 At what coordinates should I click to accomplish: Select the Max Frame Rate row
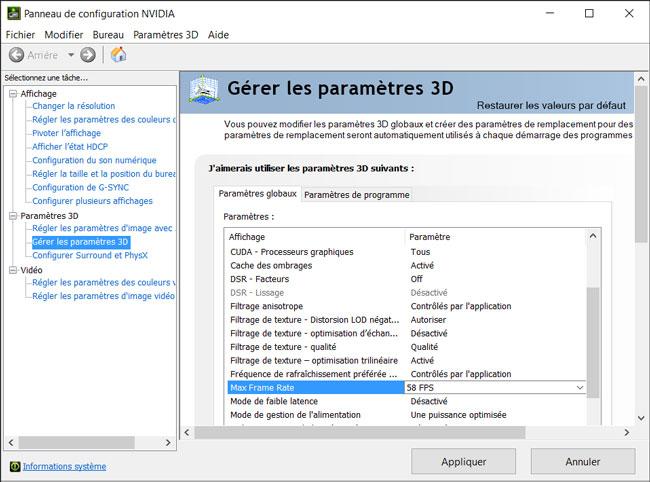click(x=315, y=388)
